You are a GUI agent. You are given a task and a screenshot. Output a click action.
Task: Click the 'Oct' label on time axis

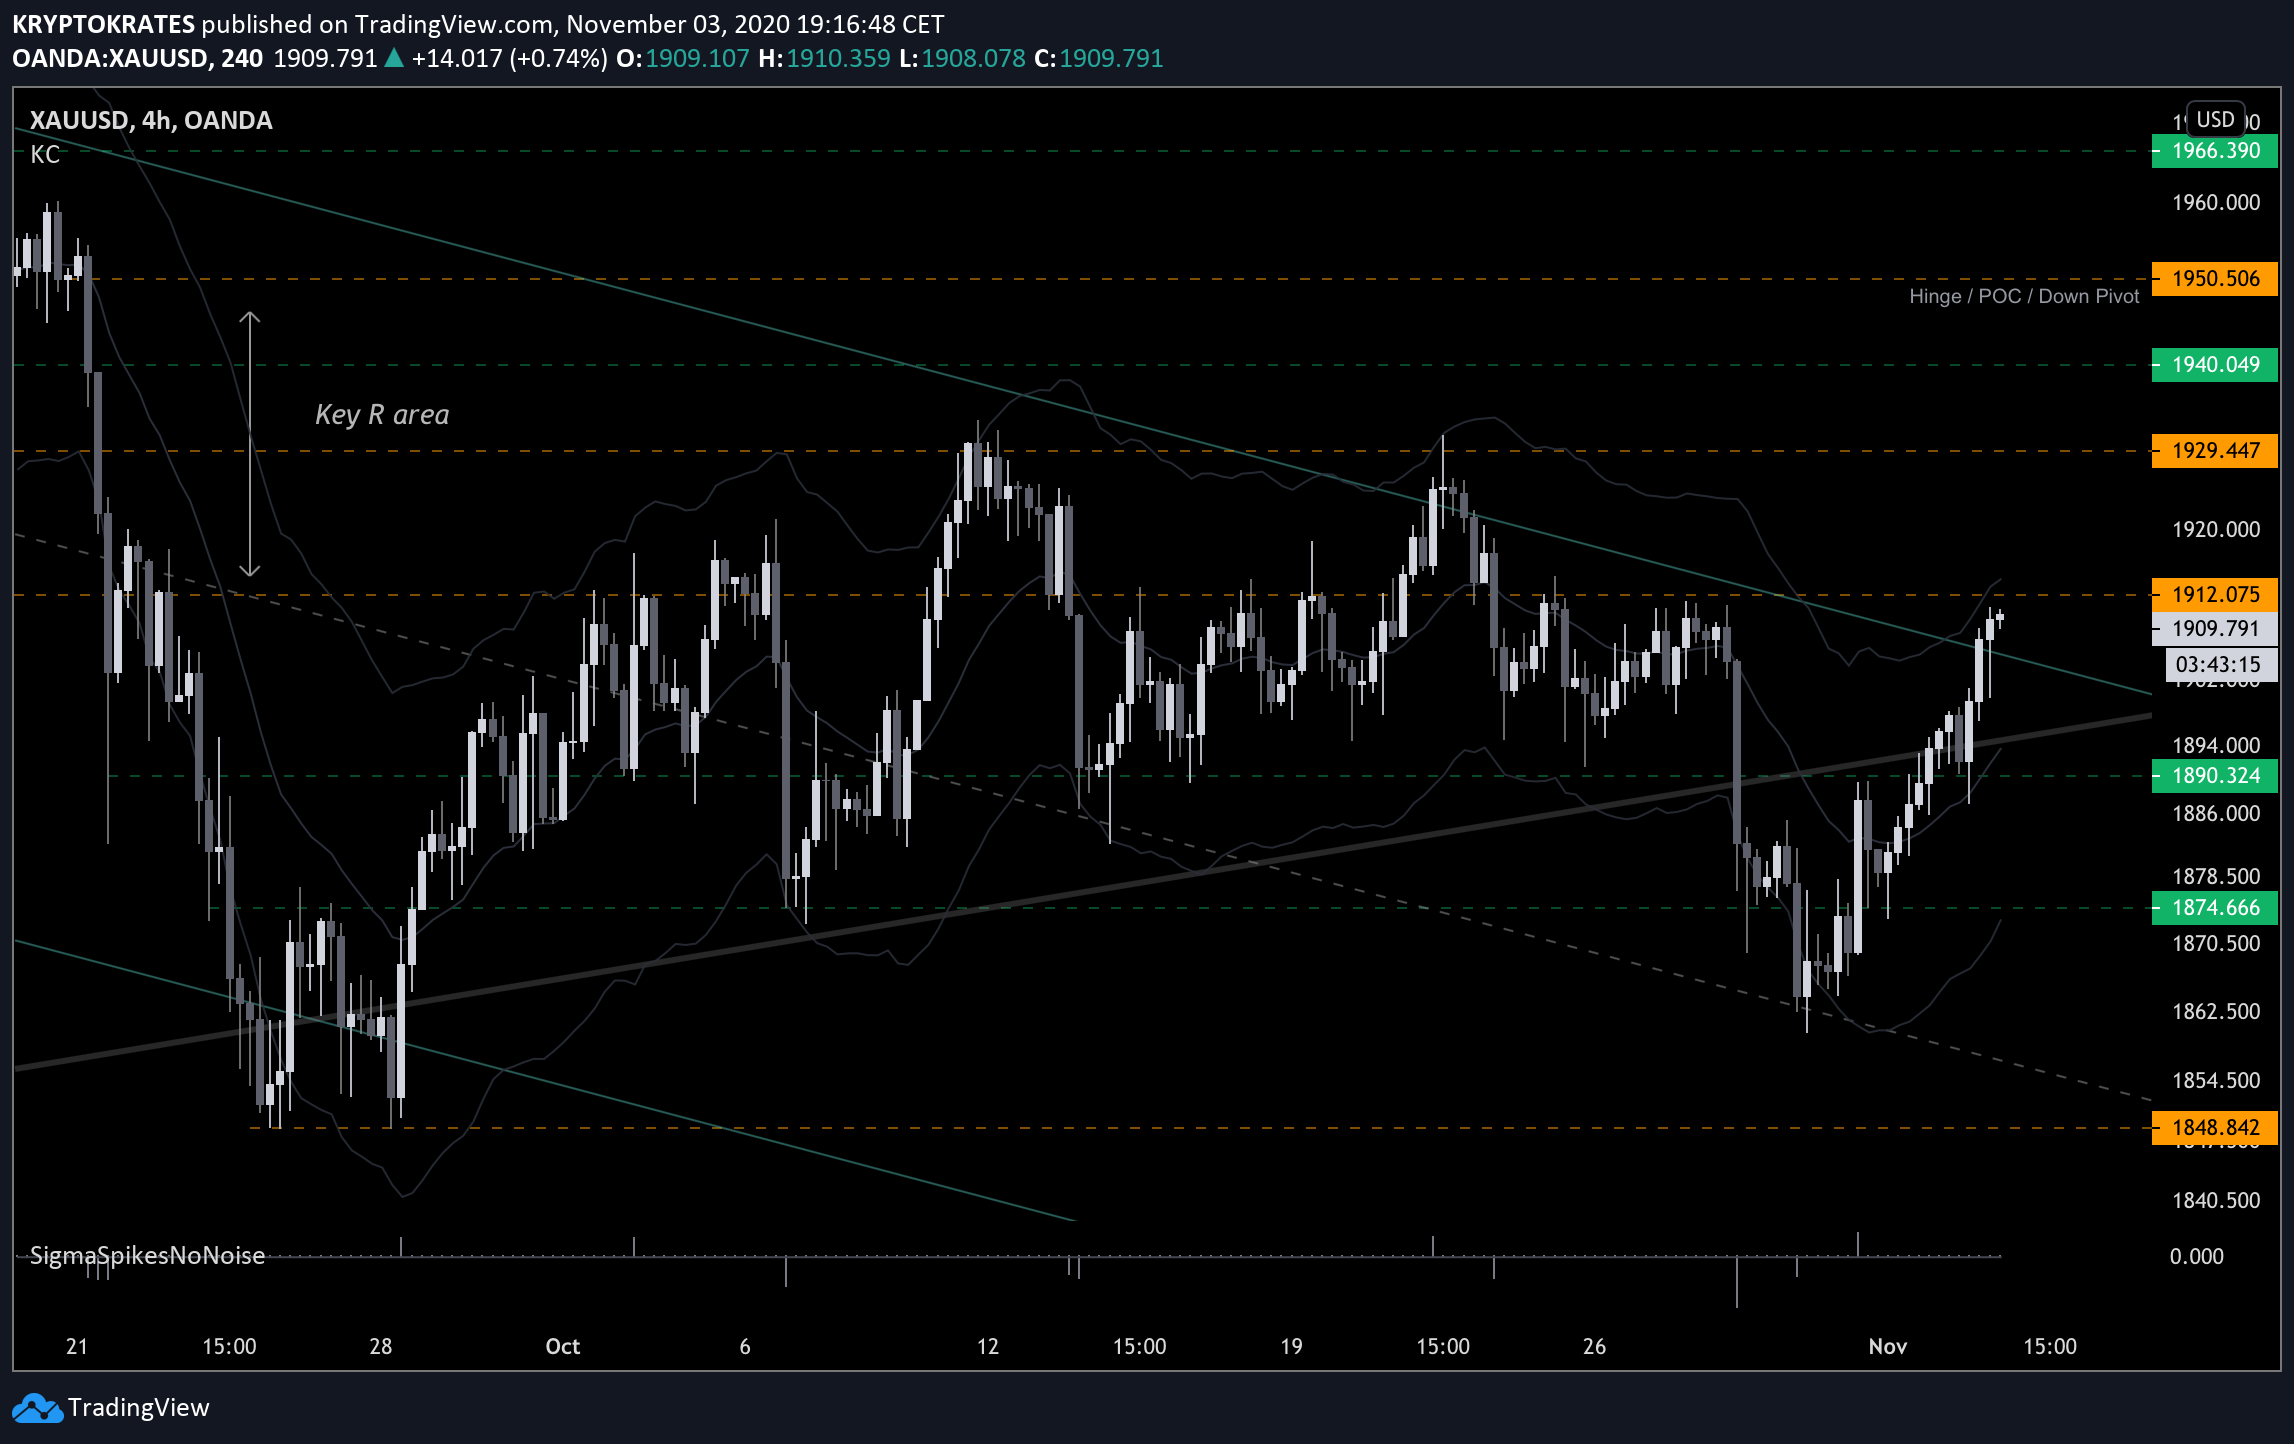(x=562, y=1346)
